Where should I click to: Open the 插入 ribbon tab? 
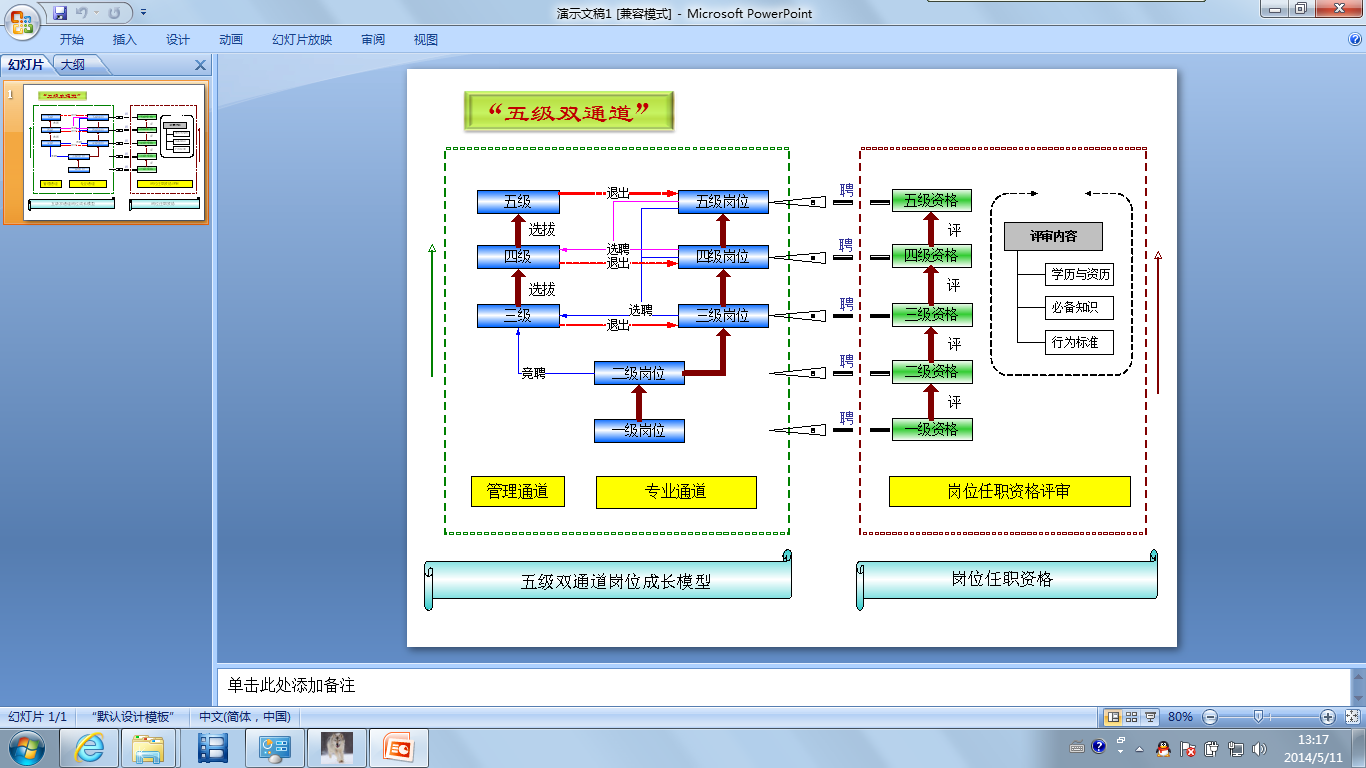(125, 40)
